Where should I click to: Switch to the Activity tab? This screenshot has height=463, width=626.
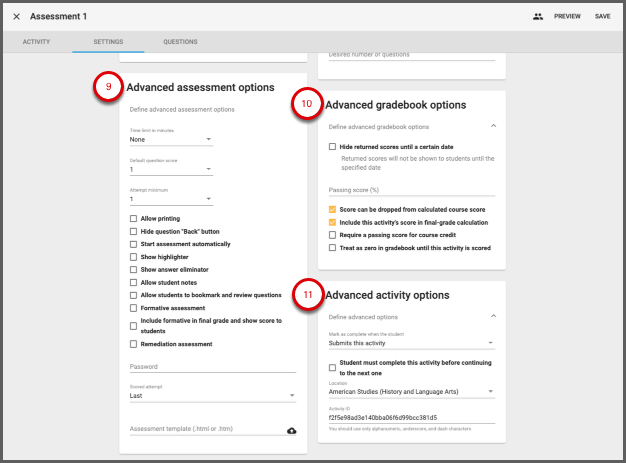point(37,42)
